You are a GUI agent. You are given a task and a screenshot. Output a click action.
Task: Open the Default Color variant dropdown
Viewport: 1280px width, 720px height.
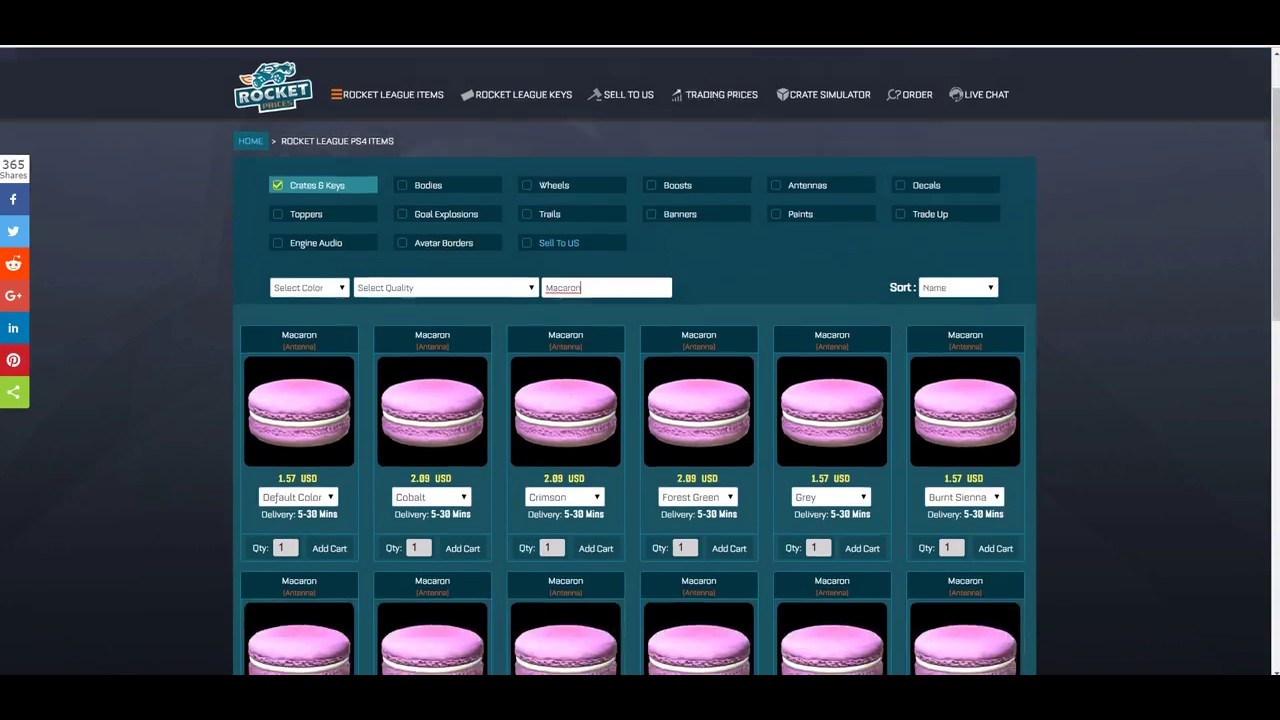coord(298,497)
